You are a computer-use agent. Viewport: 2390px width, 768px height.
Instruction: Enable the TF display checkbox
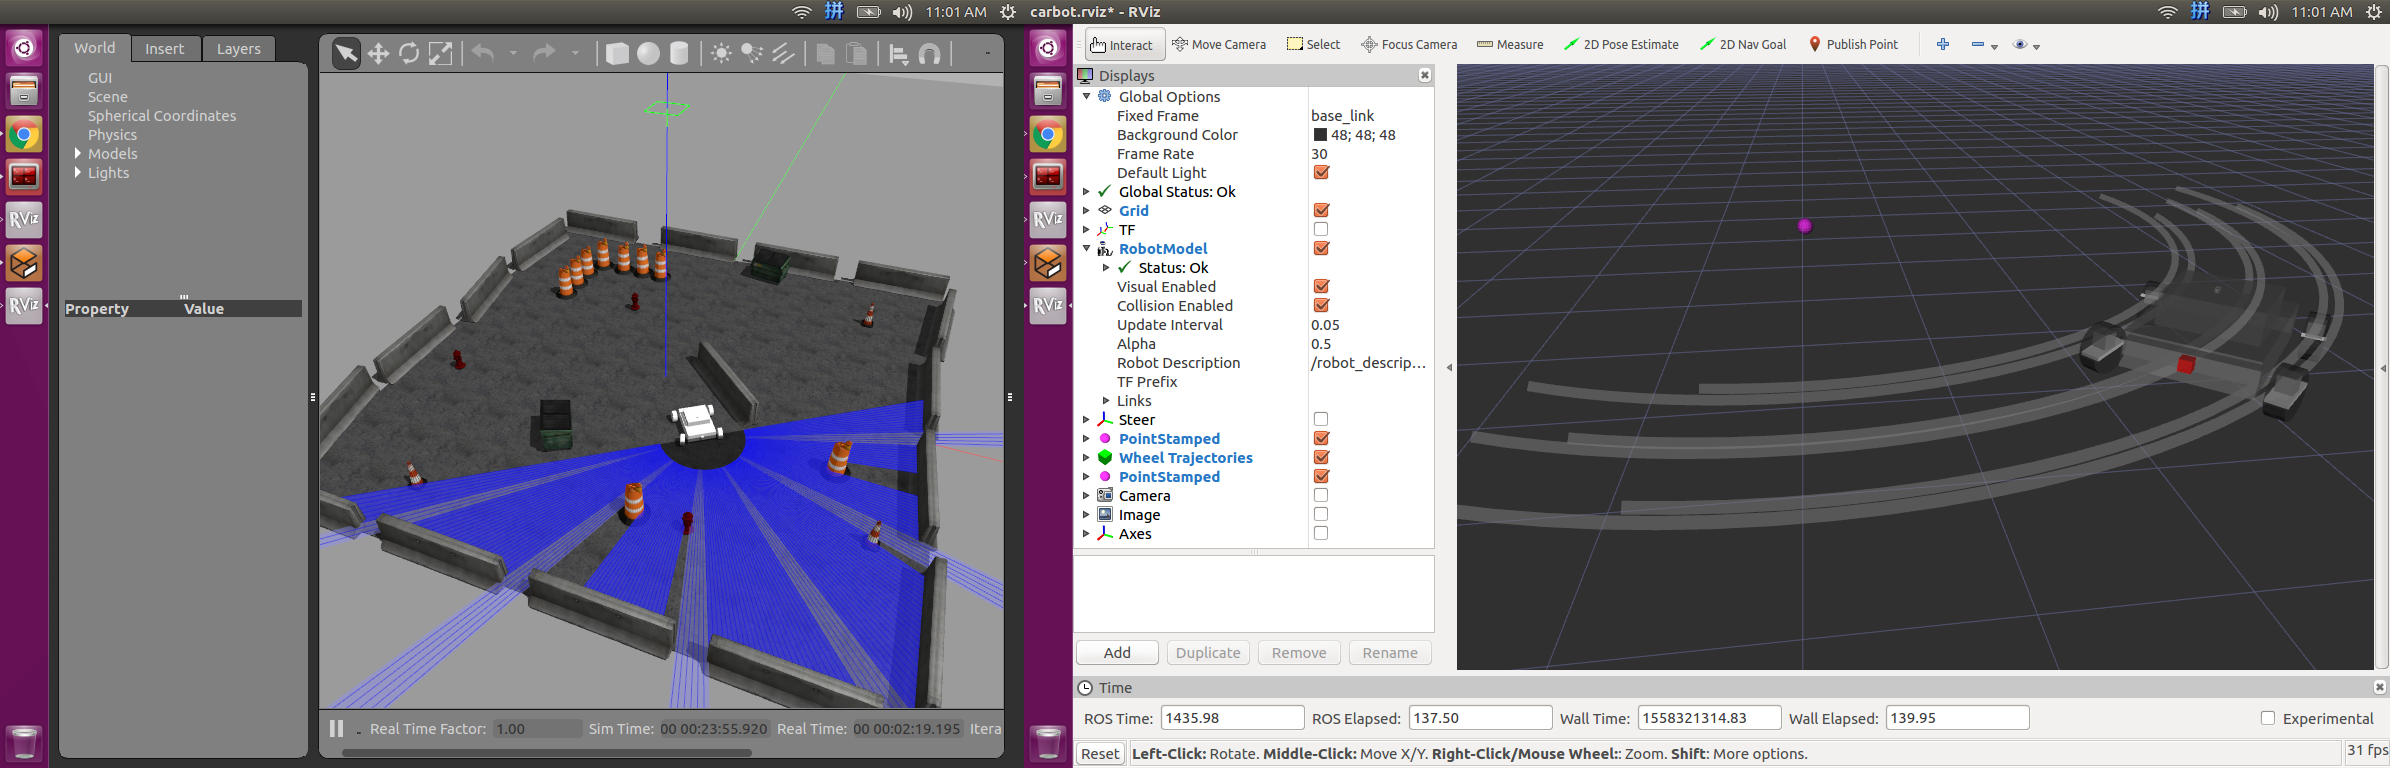coord(1321,230)
